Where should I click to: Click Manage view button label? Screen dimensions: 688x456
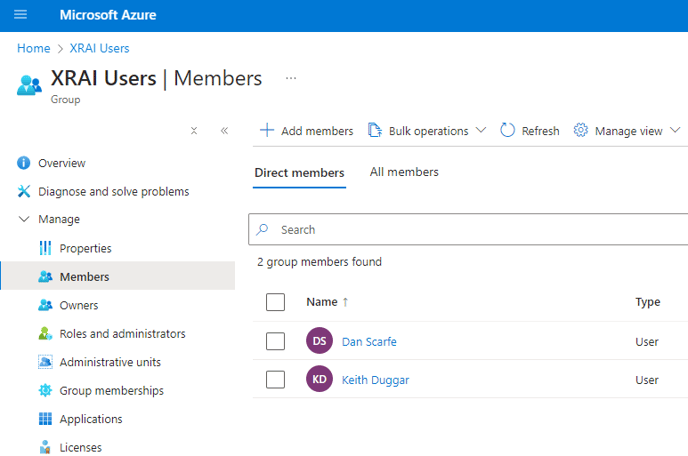pos(628,131)
